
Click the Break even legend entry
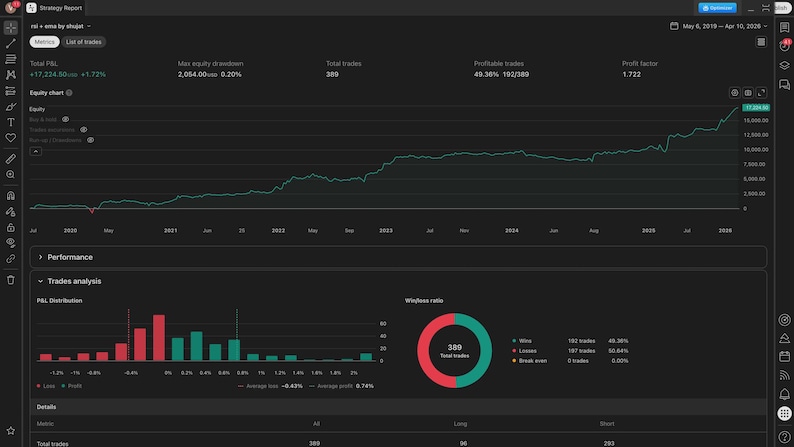529,361
